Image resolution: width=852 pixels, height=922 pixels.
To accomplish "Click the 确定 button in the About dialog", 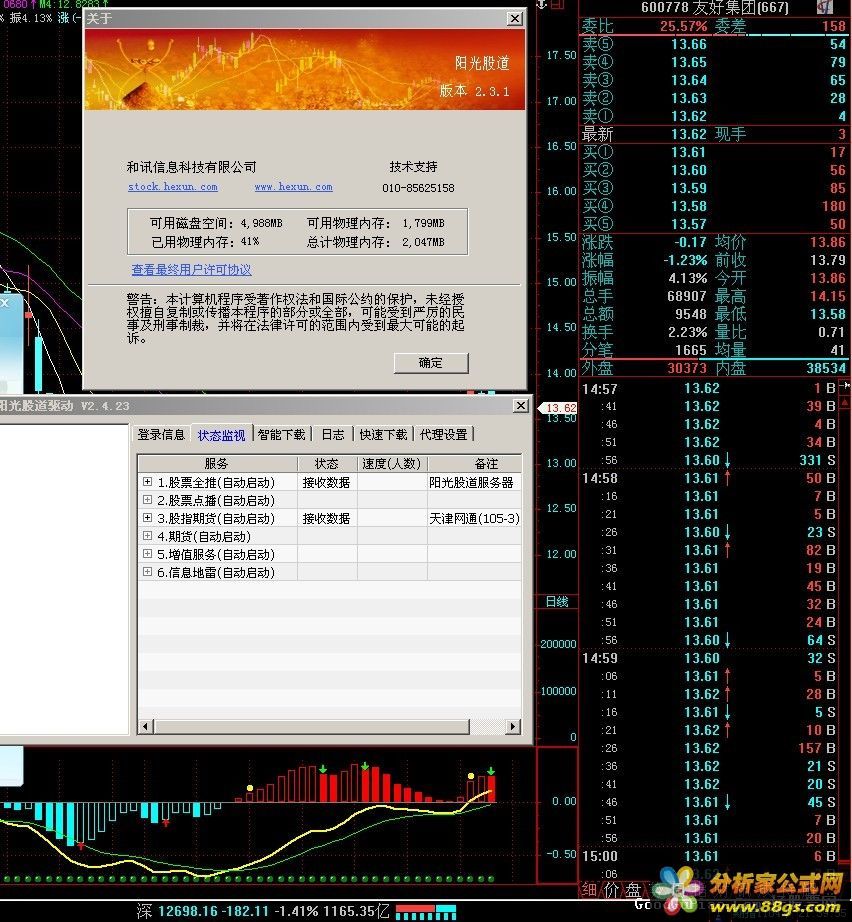I will tap(431, 363).
